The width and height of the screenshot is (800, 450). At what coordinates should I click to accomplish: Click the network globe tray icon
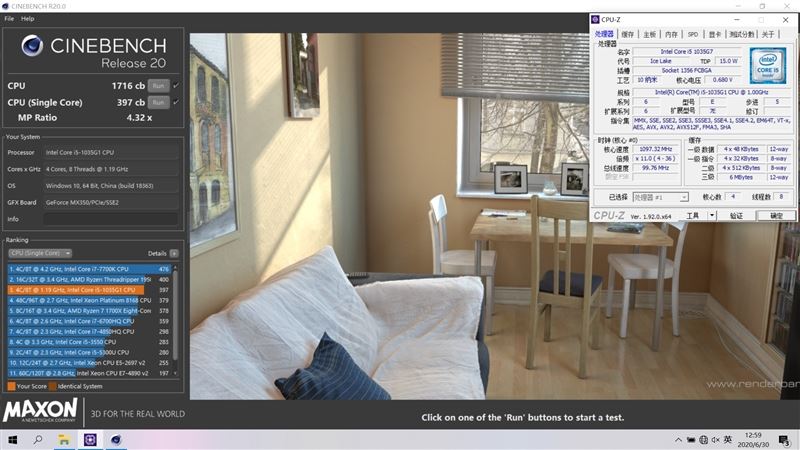pyautogui.click(x=704, y=440)
